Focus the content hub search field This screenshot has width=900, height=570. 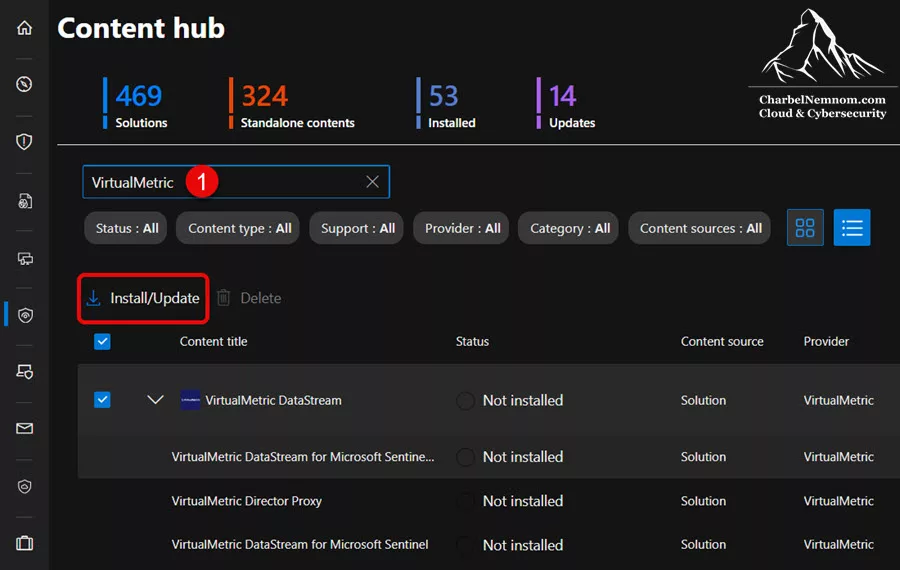coord(236,182)
